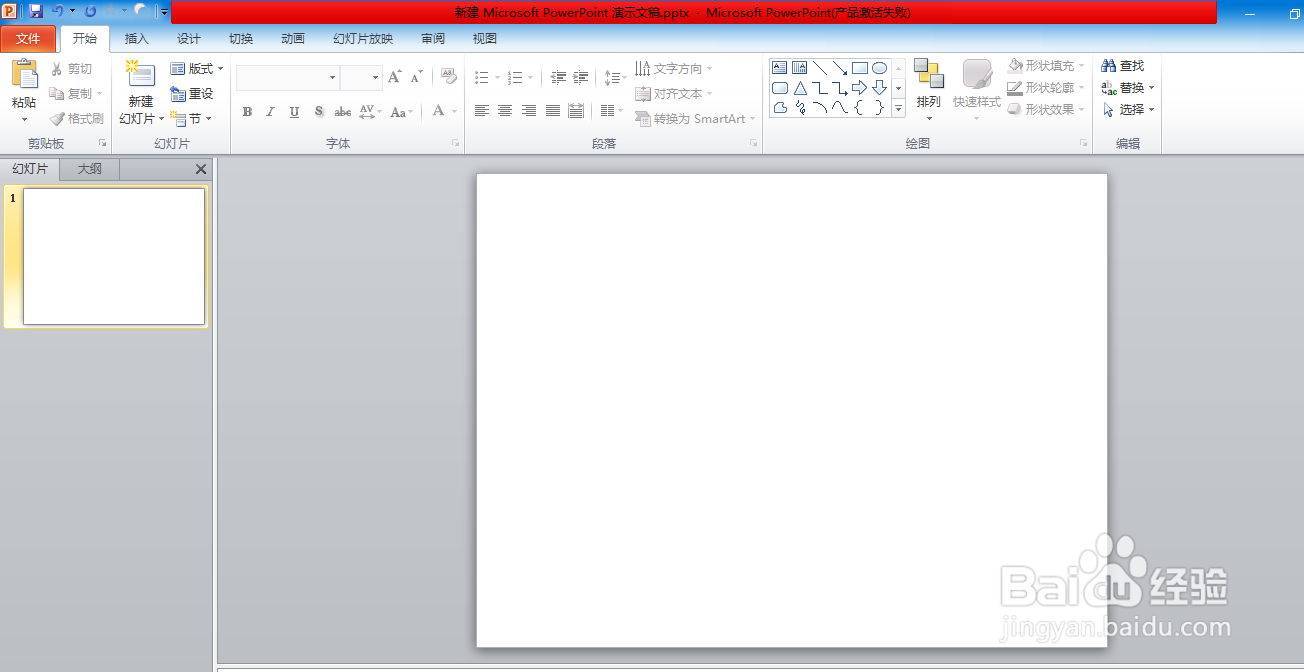Image resolution: width=1304 pixels, height=672 pixels.
Task: Toggle align text left
Action: pos(481,111)
